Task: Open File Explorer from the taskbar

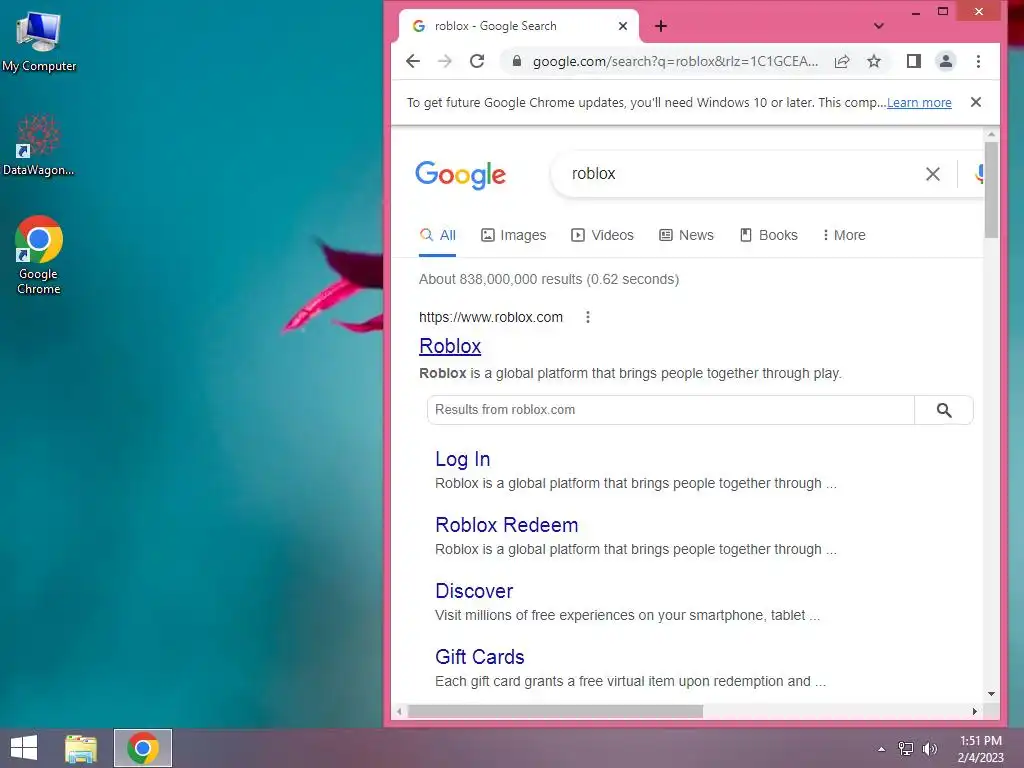Action: (81, 748)
